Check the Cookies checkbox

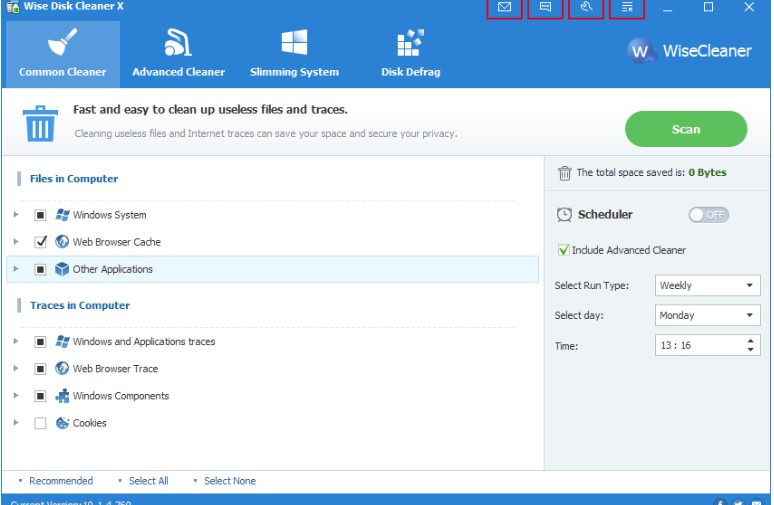pos(40,423)
